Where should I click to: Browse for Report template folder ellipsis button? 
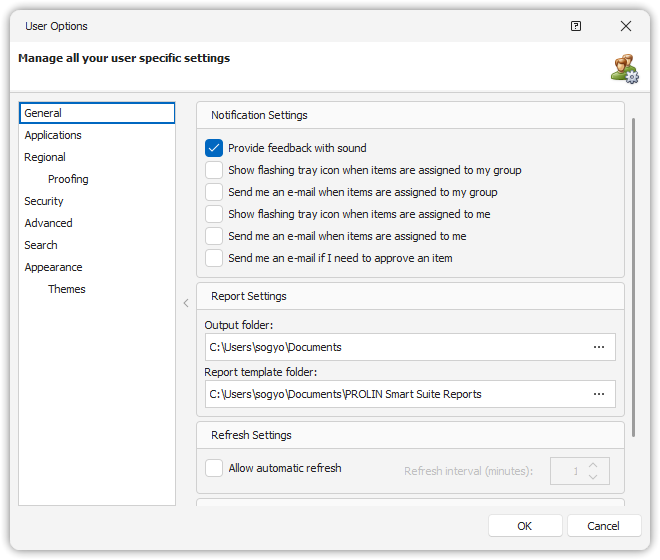click(x=599, y=394)
